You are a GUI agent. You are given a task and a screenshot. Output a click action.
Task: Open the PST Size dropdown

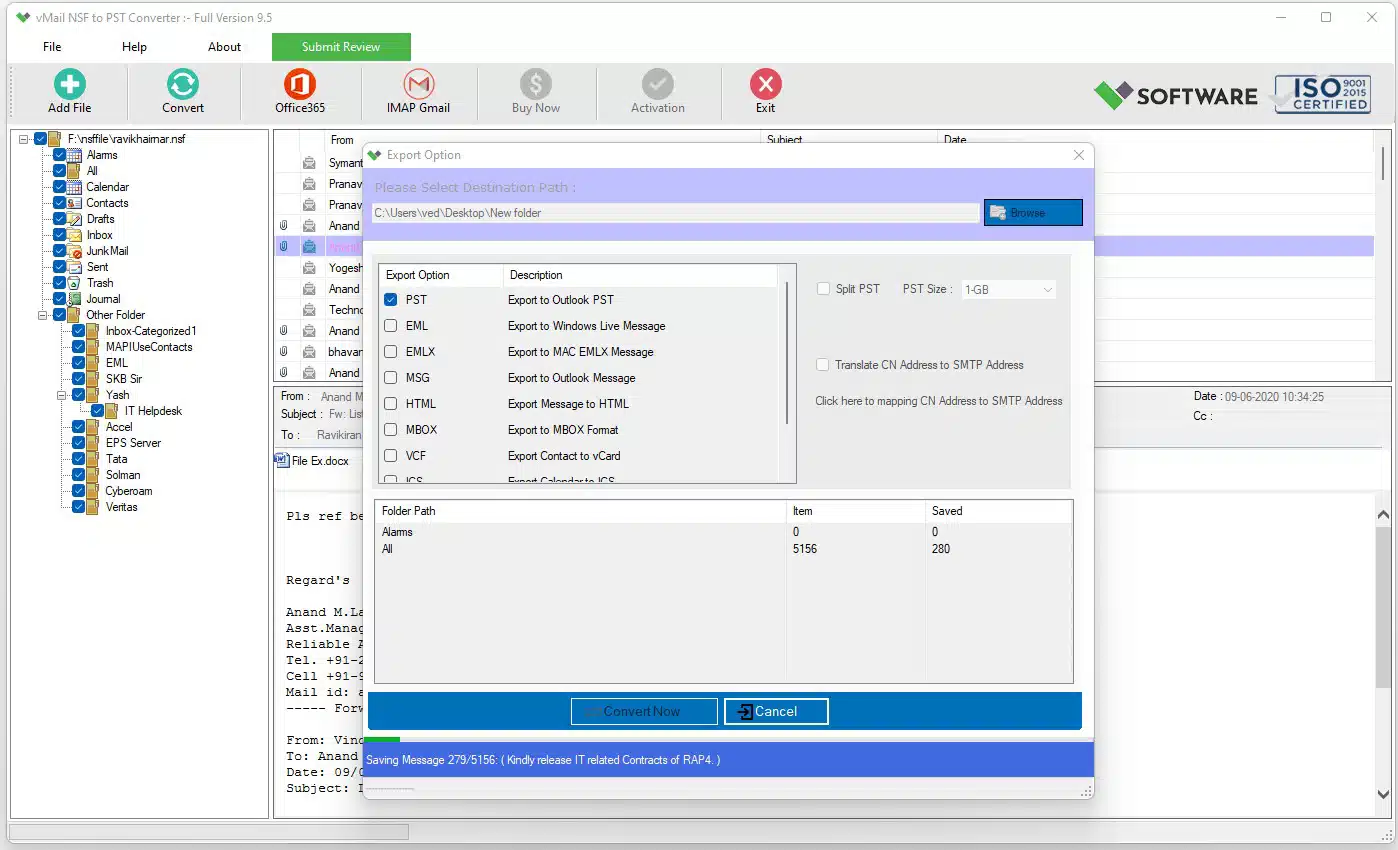pyautogui.click(x=1008, y=289)
